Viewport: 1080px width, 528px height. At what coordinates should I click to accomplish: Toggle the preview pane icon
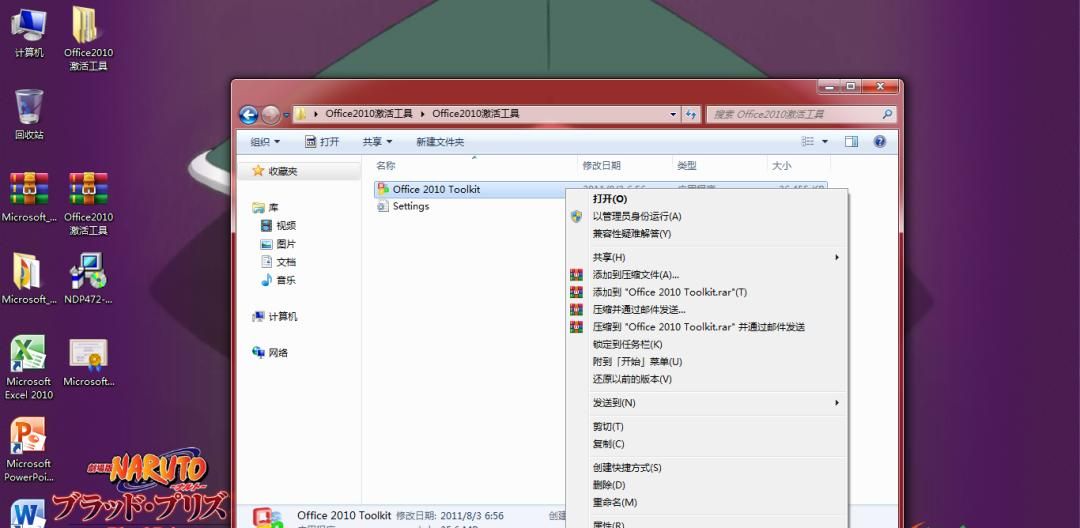851,142
